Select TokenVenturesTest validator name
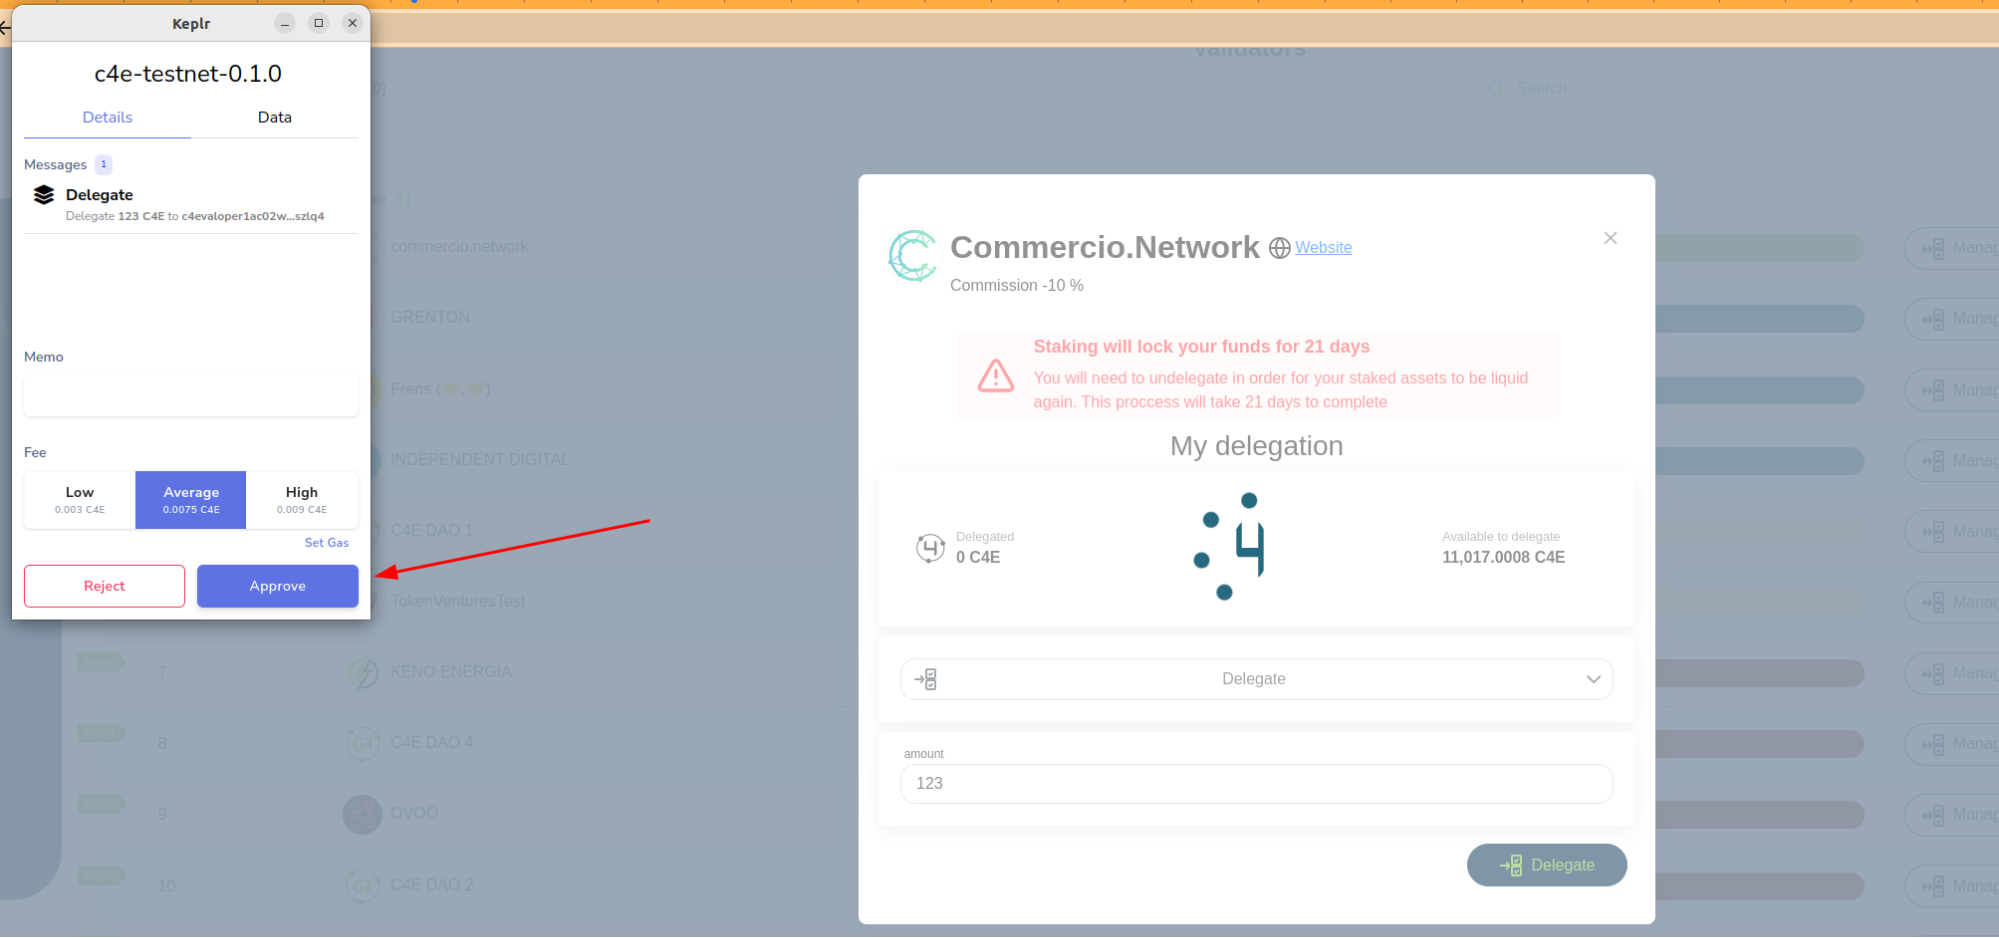Screen dimensions: 1999x938 pos(458,601)
